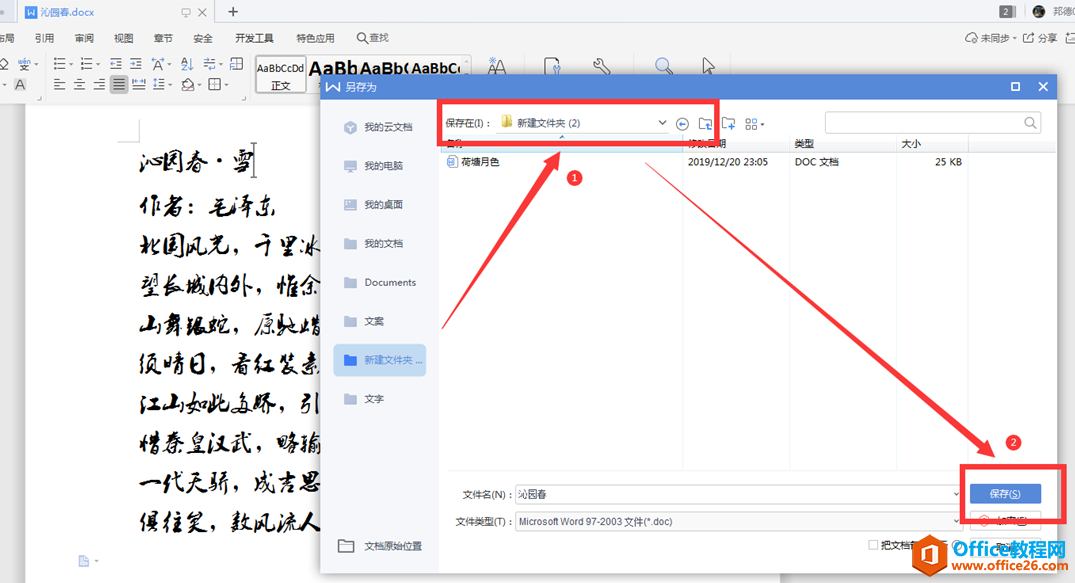Click decrease indent icon

pyautogui.click(x=116, y=64)
